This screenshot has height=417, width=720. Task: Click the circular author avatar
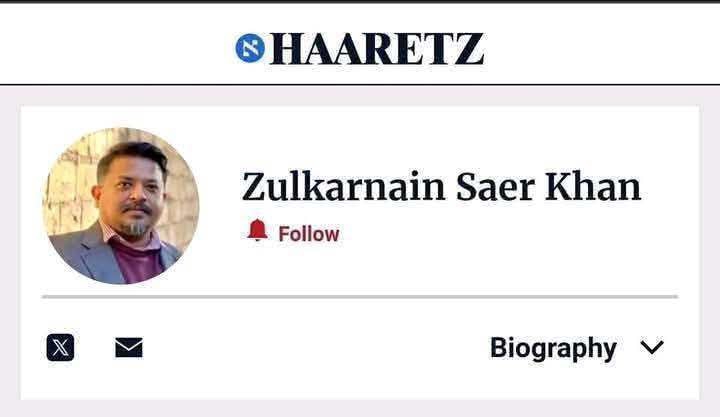(x=121, y=206)
